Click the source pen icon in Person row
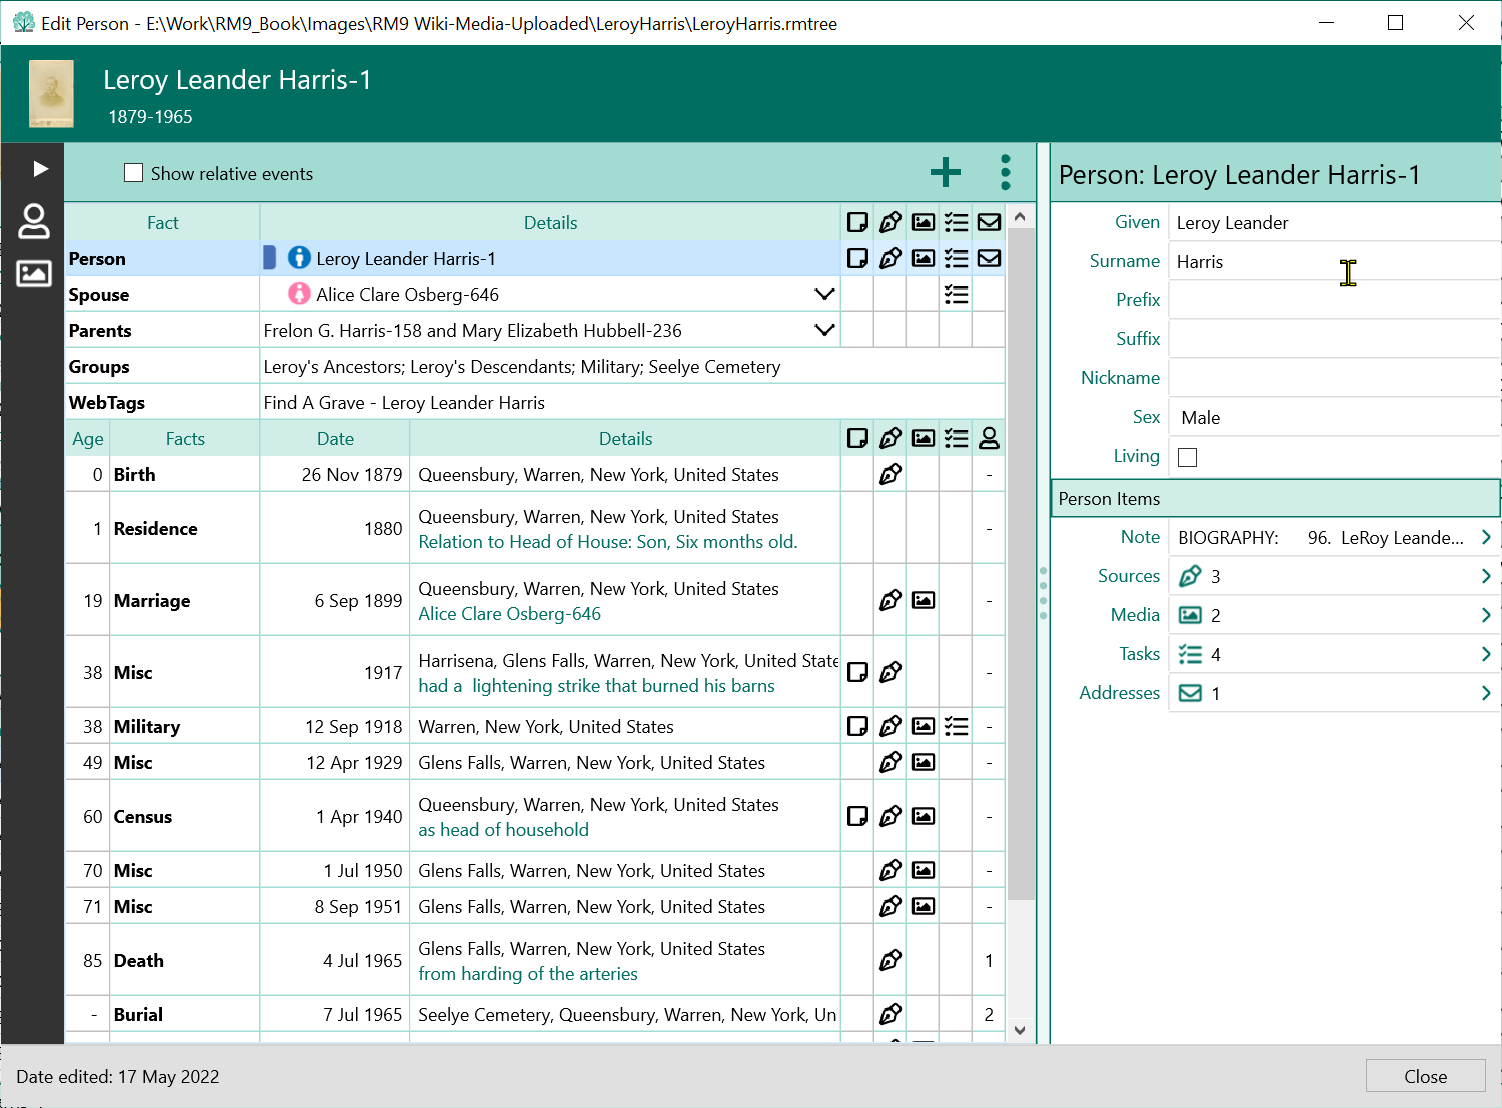The width and height of the screenshot is (1502, 1108). [x=890, y=258]
